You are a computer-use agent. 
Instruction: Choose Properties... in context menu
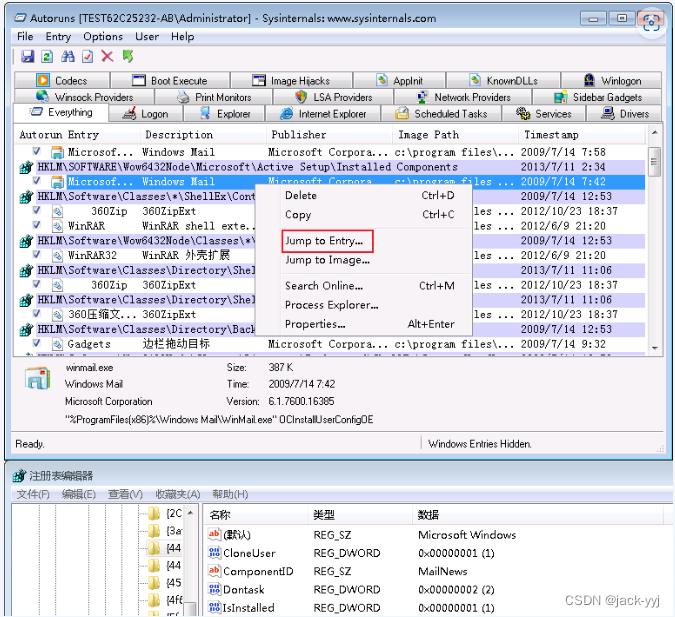[x=370, y=324]
